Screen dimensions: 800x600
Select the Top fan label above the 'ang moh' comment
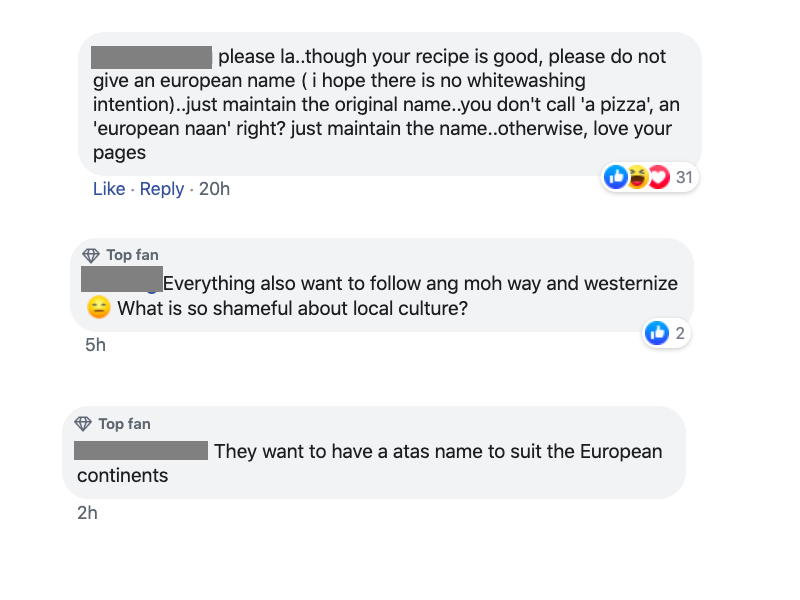point(132,255)
